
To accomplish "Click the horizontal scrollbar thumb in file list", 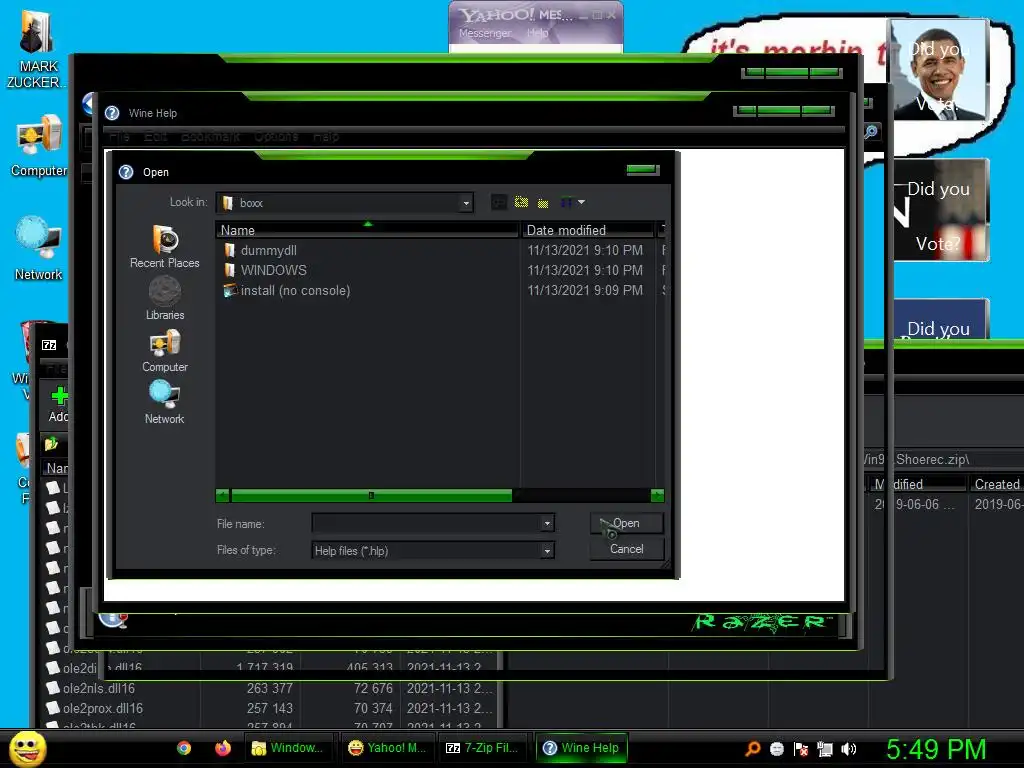I will tap(371, 496).
